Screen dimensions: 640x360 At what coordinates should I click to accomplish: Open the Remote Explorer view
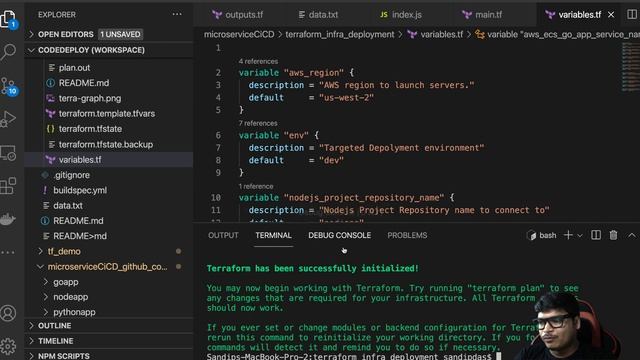click(8, 153)
